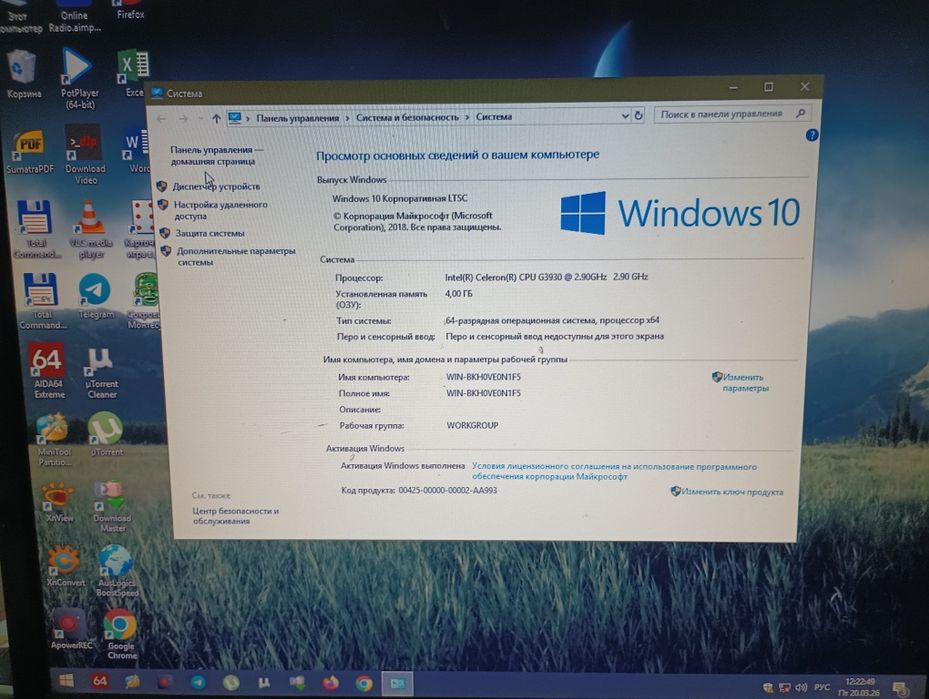Open MiniTool Partition desktop shortcut
The width and height of the screenshot is (929, 699).
(53, 440)
